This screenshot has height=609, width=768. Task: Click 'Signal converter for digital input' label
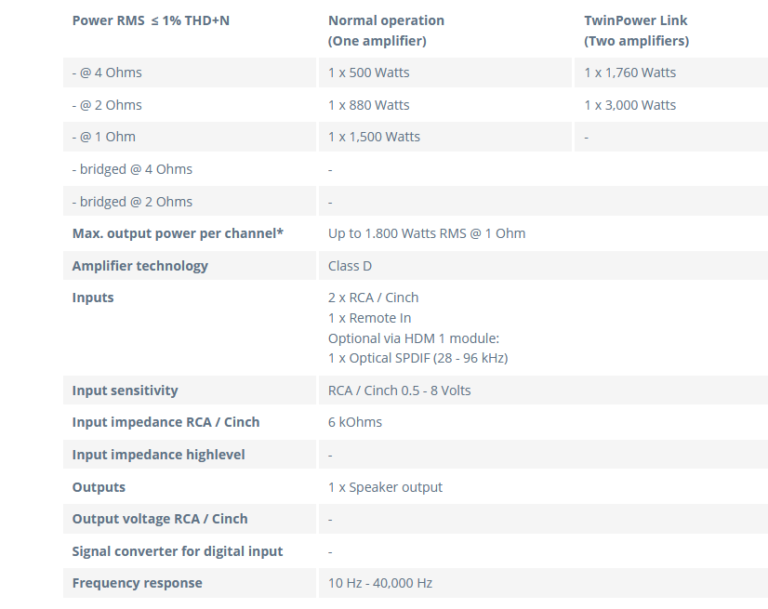click(x=177, y=551)
